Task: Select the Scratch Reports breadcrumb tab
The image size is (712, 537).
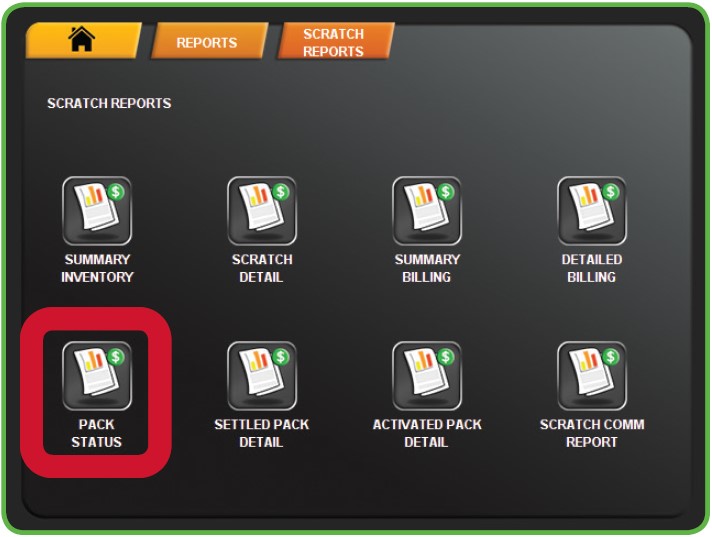Action: click(x=336, y=42)
